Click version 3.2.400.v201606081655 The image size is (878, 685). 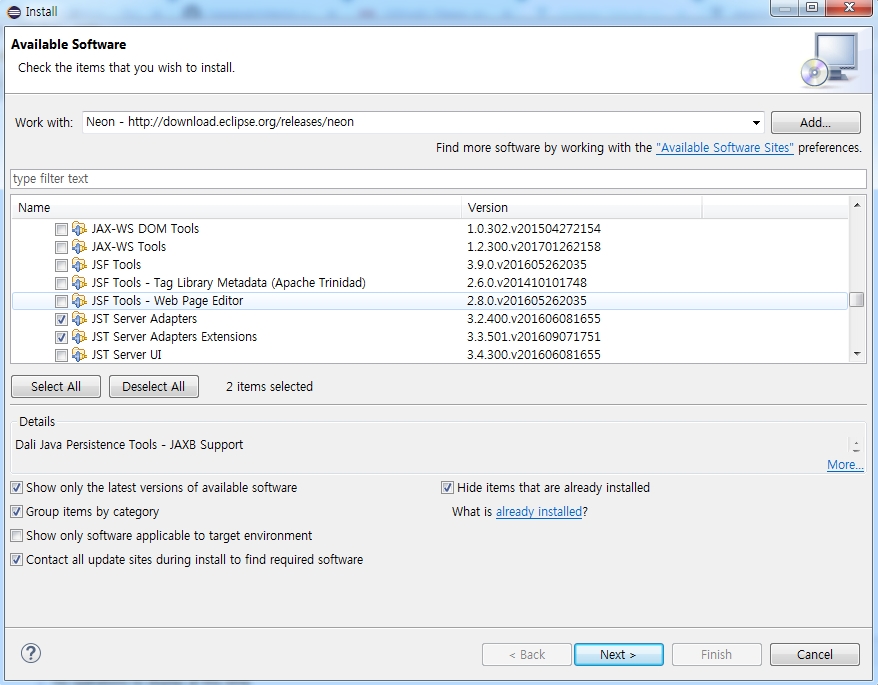(534, 319)
